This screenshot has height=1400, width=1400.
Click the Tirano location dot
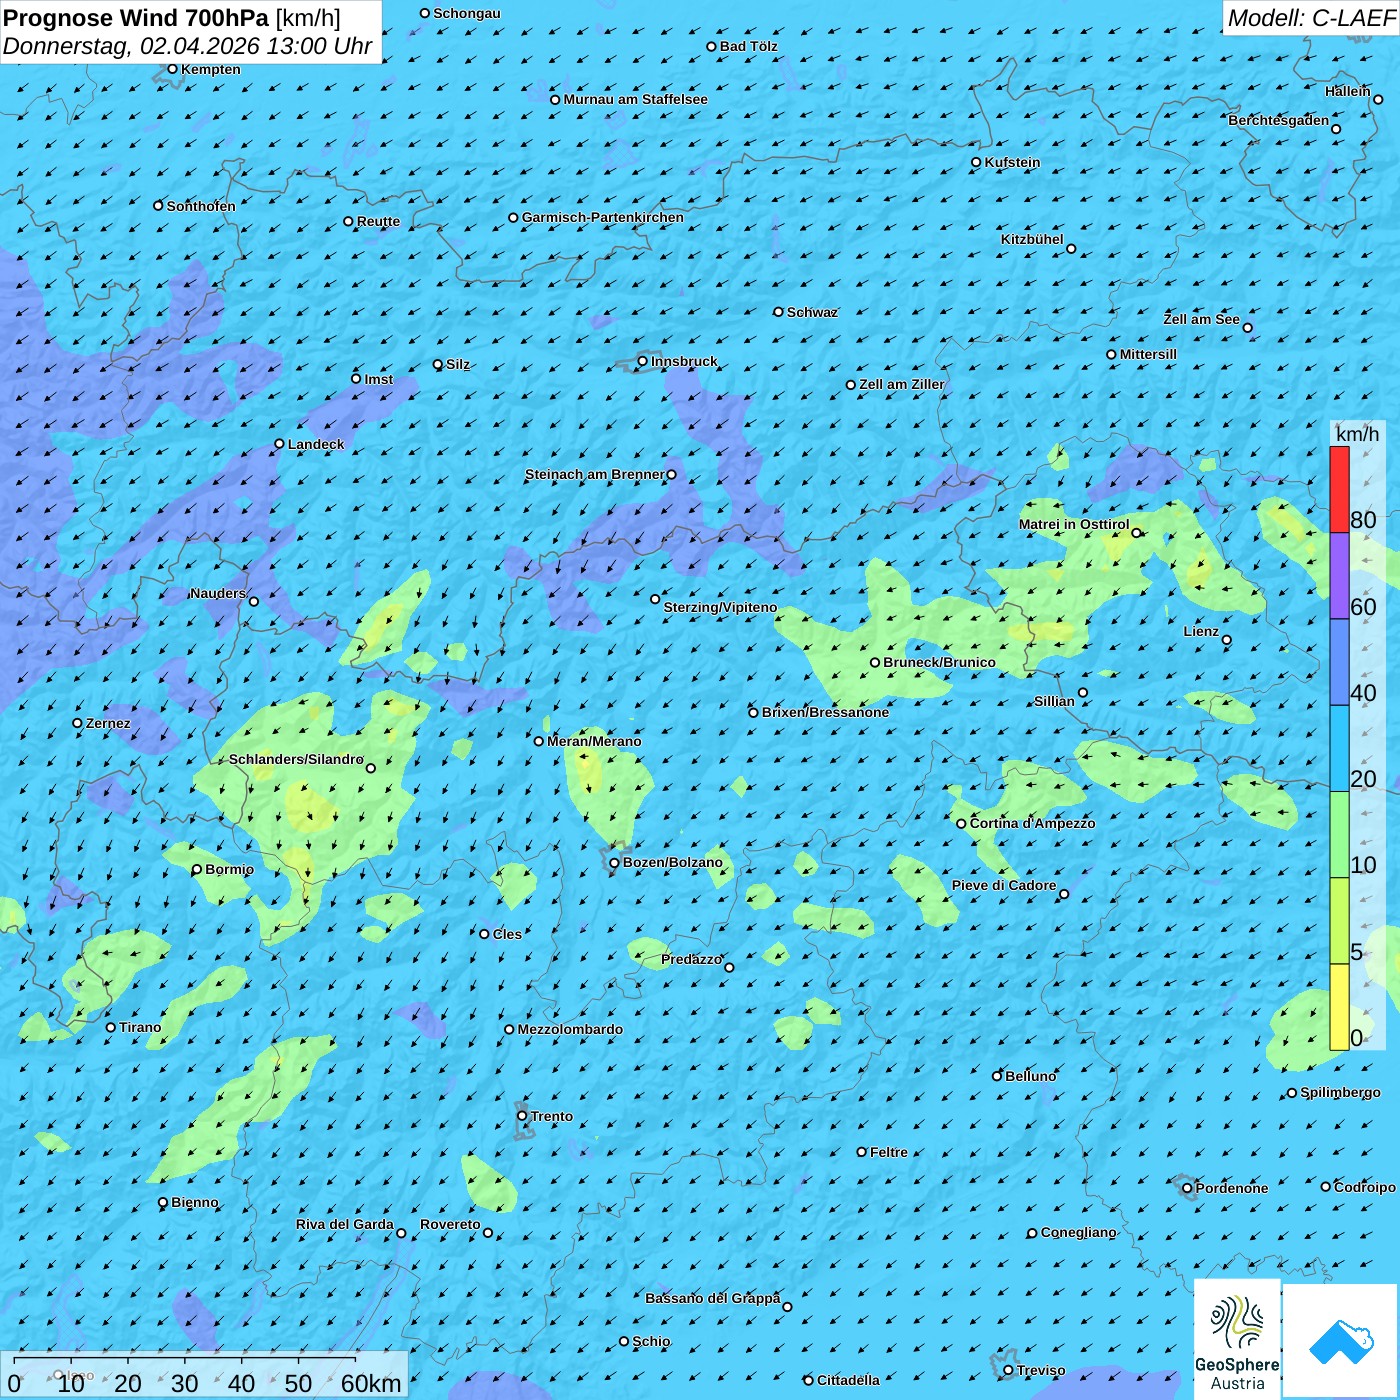pos(111,1027)
